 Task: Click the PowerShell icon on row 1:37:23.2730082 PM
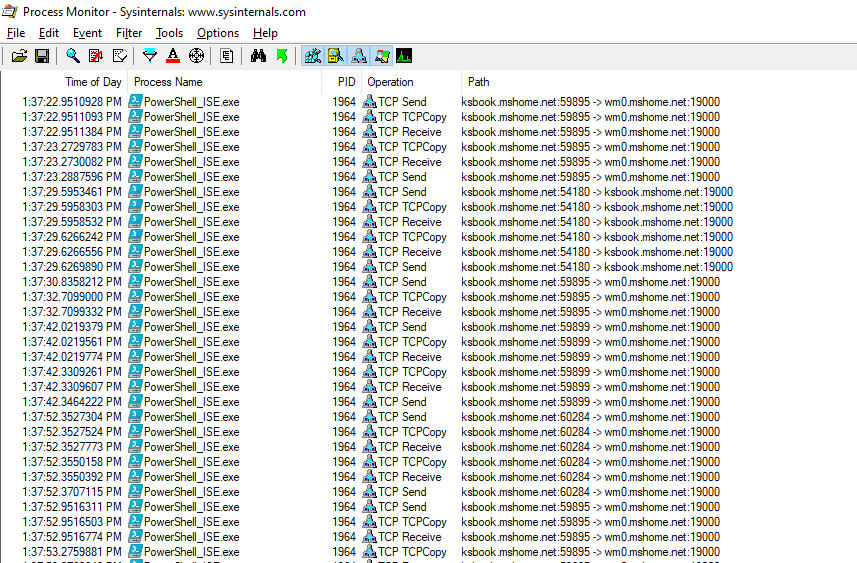(136, 162)
